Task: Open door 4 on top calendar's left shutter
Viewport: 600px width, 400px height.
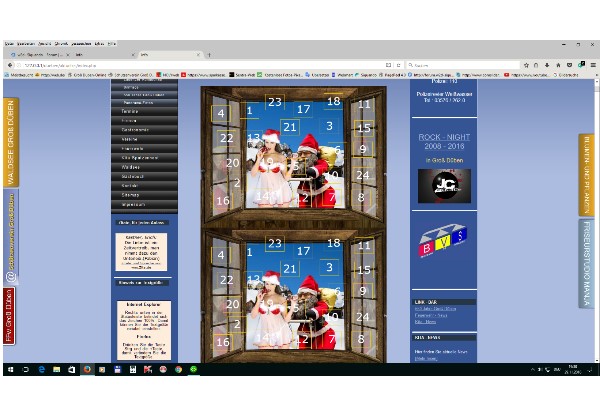Action: point(221,114)
